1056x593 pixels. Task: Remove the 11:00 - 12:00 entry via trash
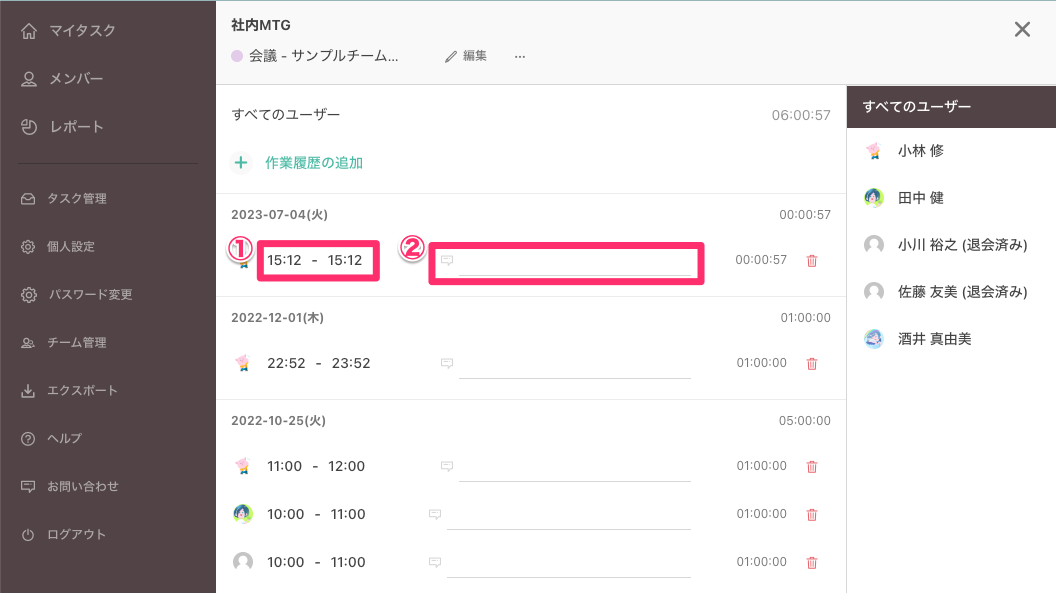[x=811, y=467]
